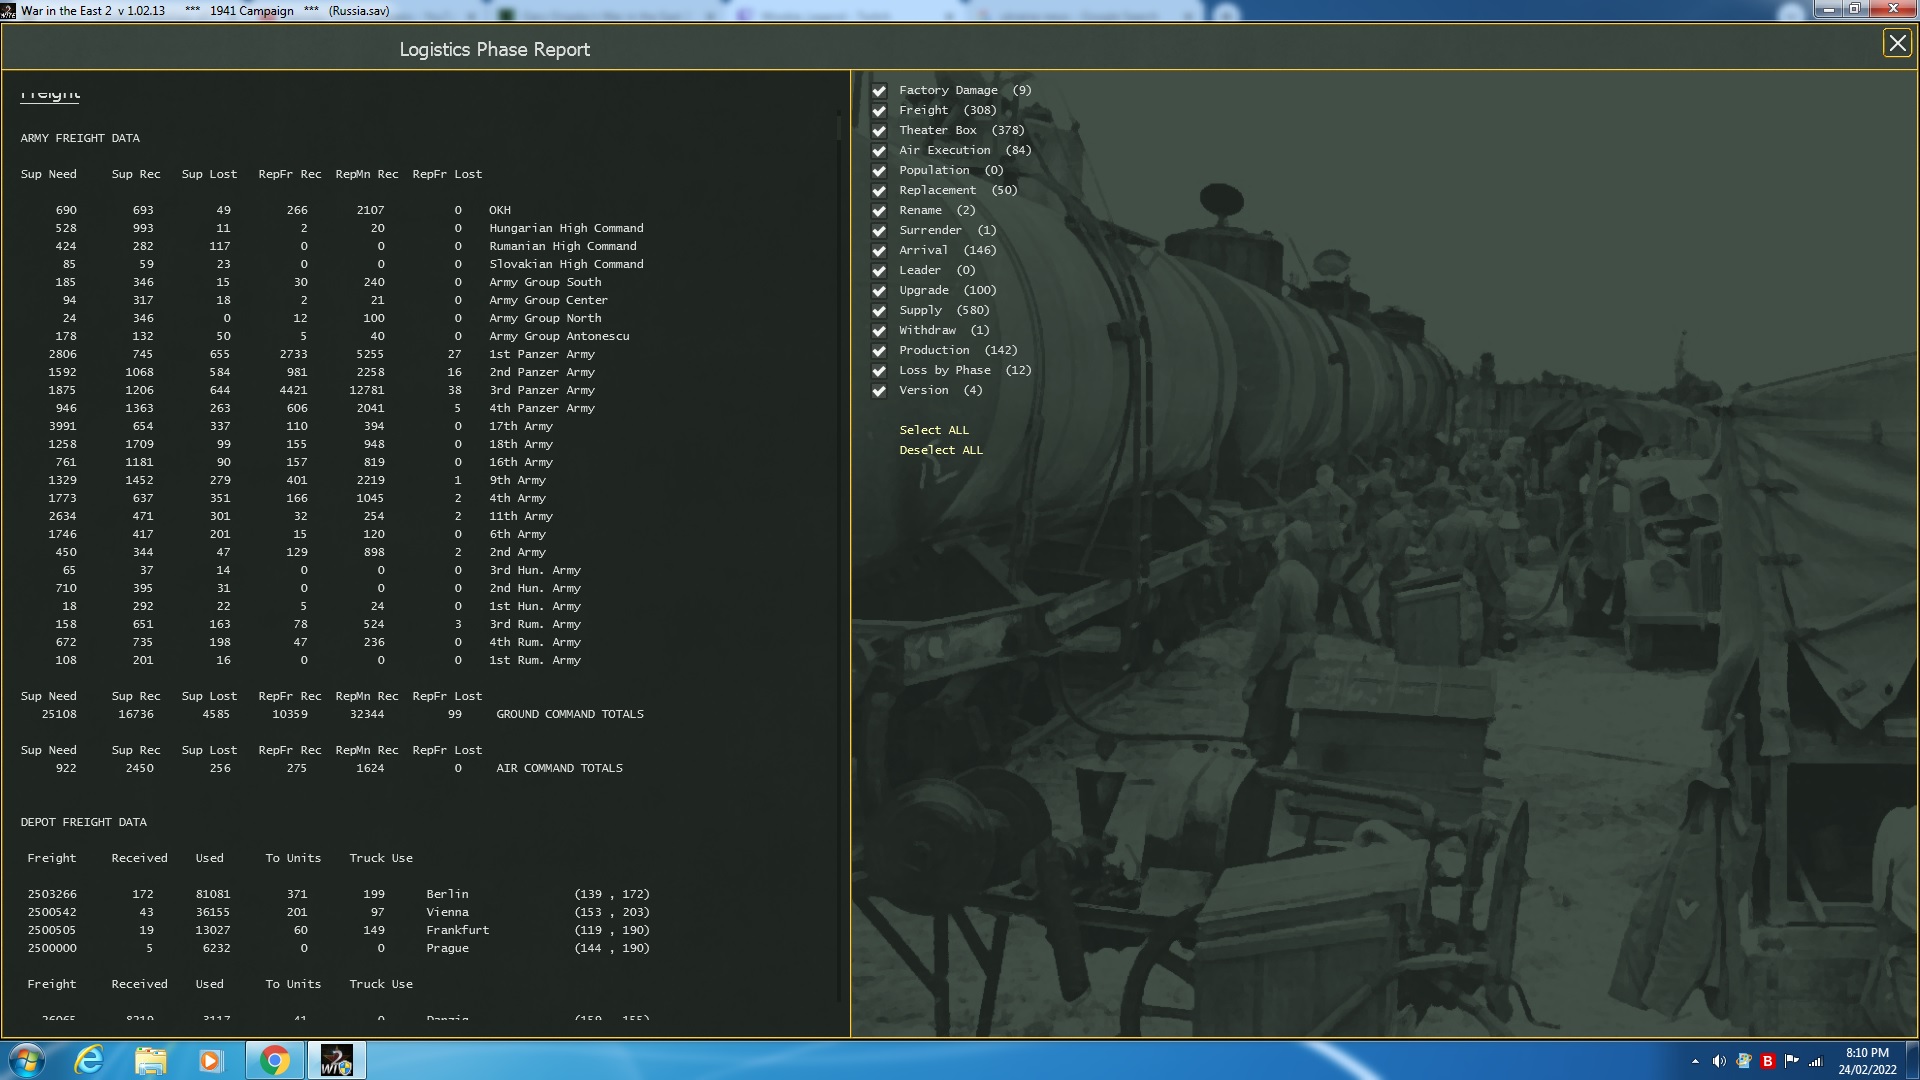Toggle the Theater Box checkbox
Screen dimensions: 1920x1080
(879, 131)
